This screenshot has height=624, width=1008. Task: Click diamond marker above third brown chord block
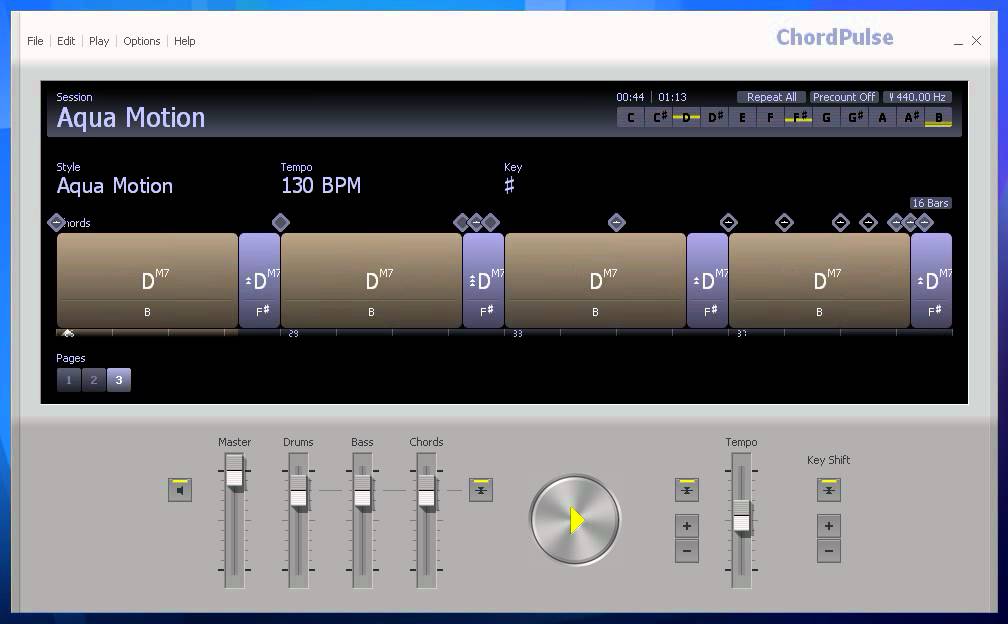(x=616, y=222)
